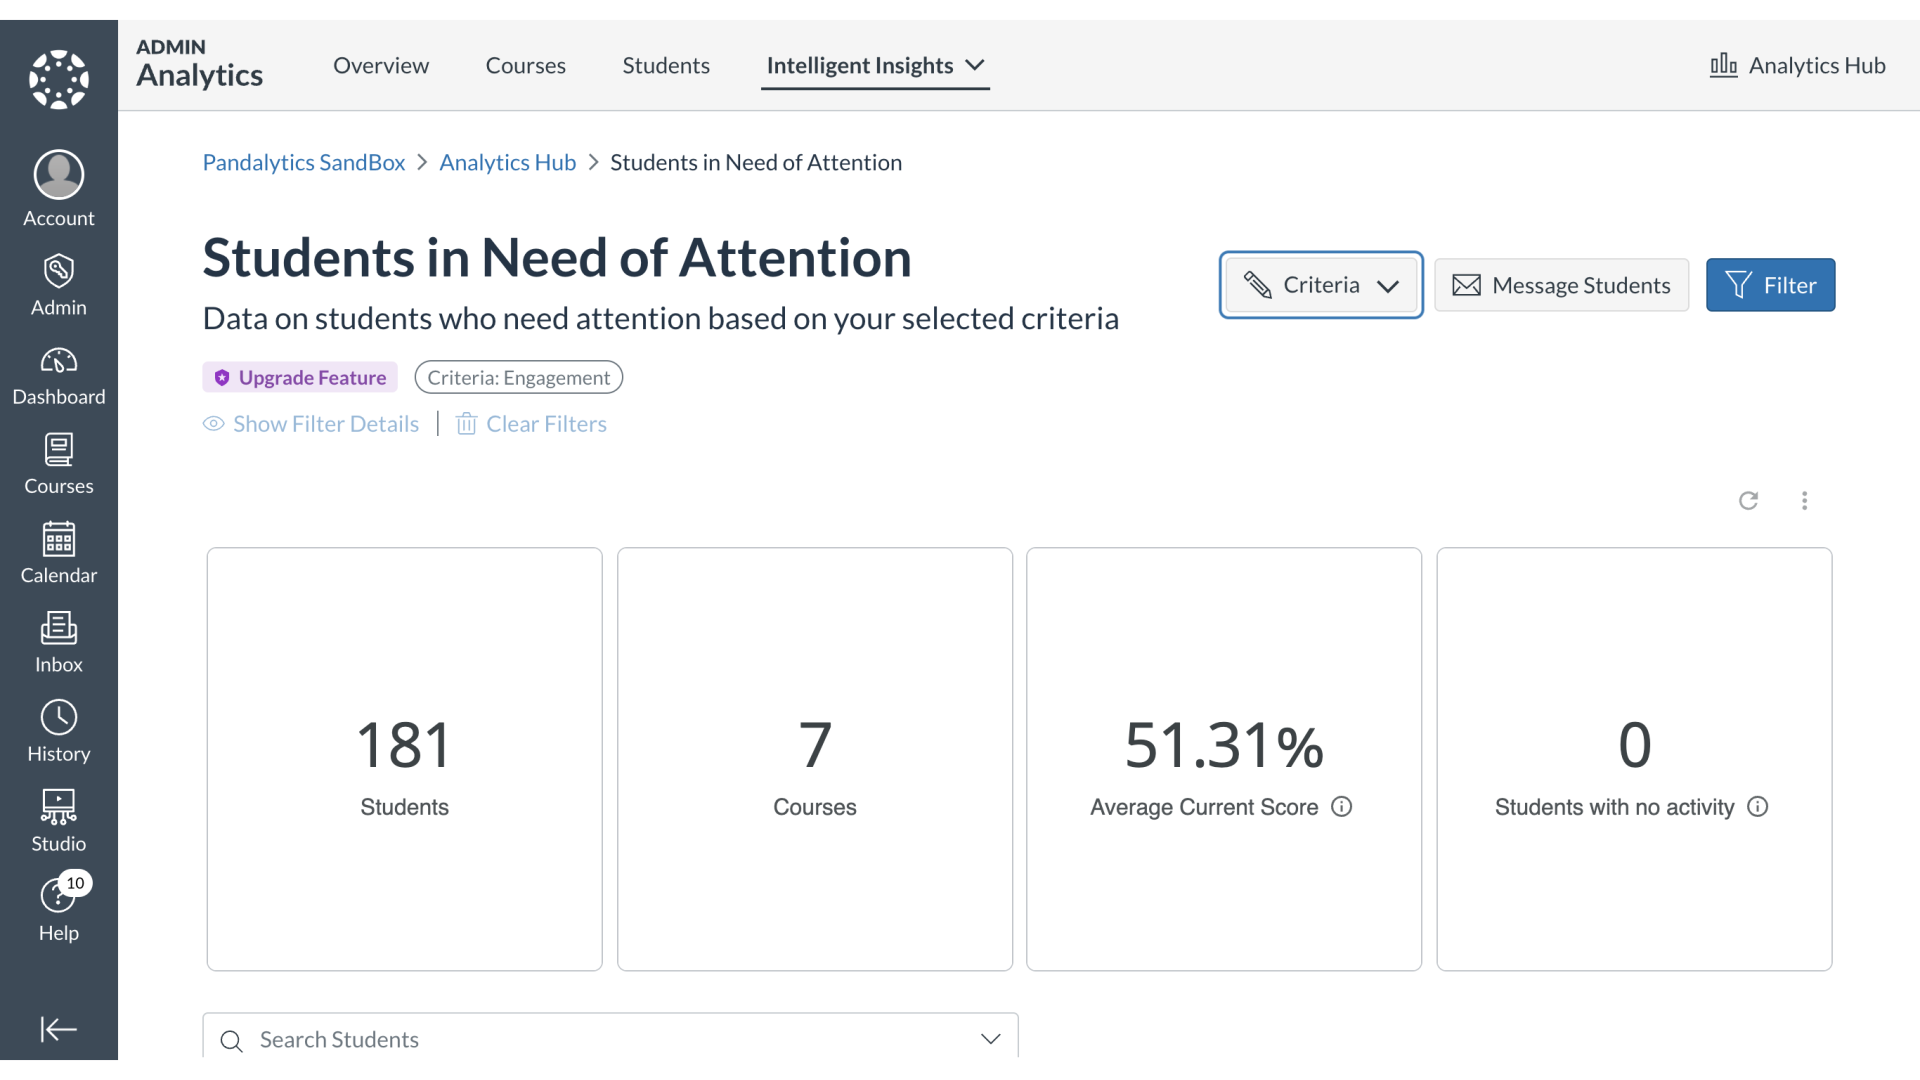Click info icon beside Average Current Score

click(x=1342, y=807)
